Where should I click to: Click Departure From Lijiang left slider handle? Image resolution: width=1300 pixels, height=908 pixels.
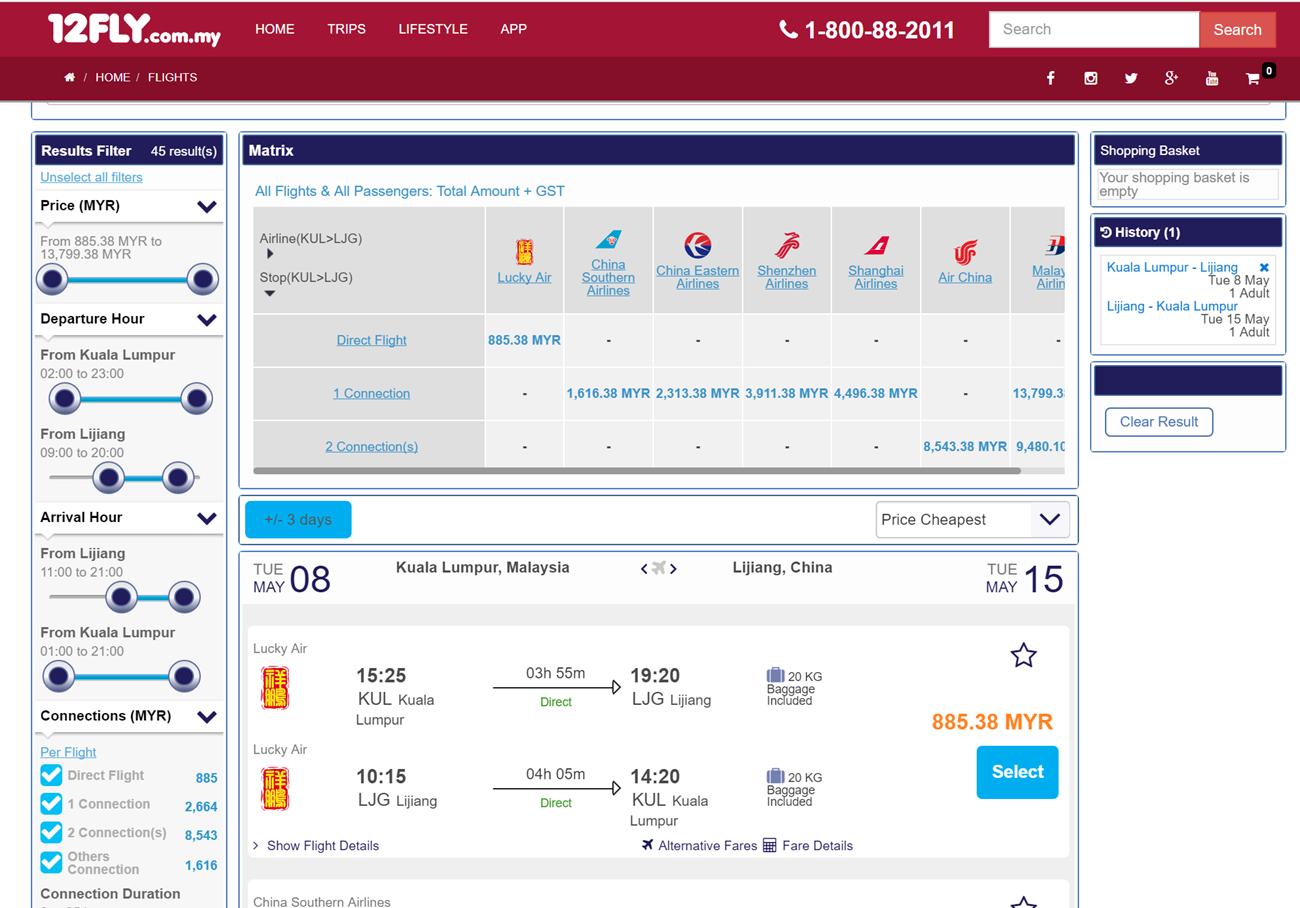[x=108, y=478]
